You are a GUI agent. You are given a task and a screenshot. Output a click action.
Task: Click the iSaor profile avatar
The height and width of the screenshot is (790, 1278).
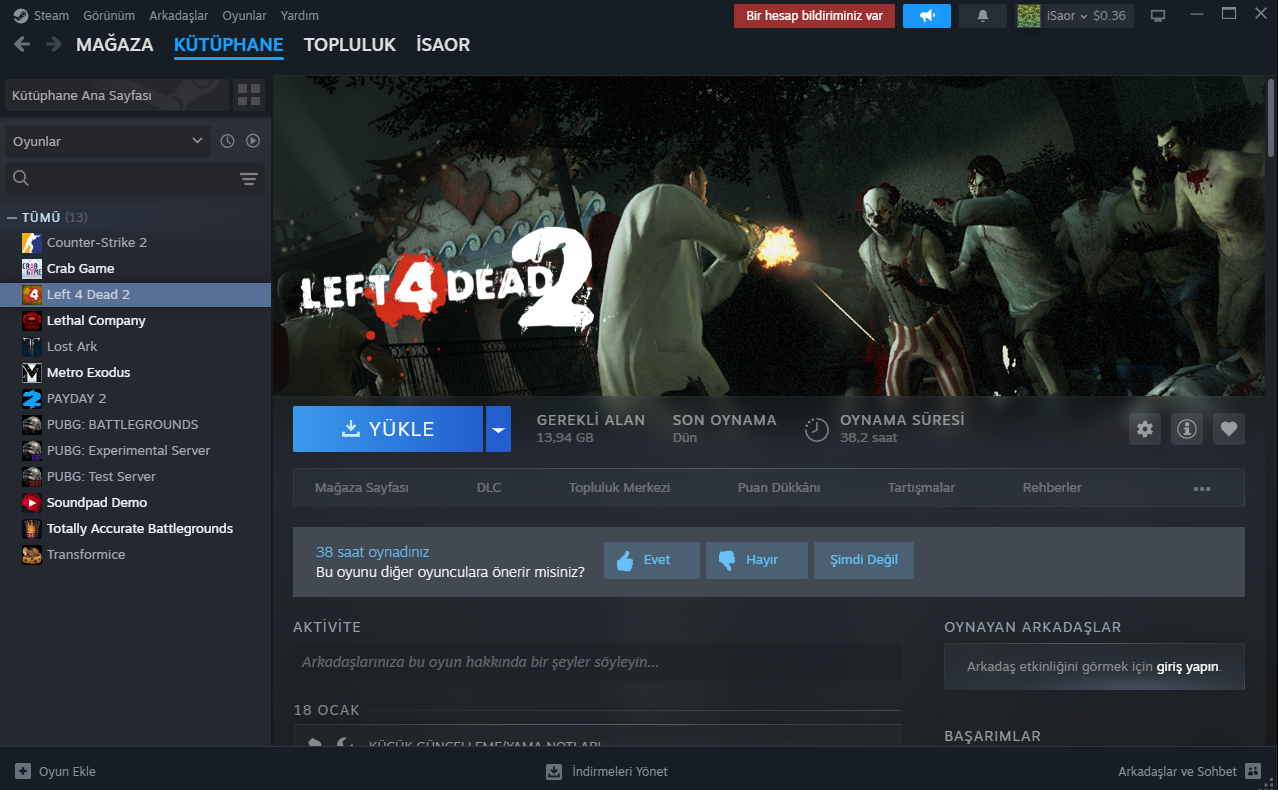click(1029, 16)
